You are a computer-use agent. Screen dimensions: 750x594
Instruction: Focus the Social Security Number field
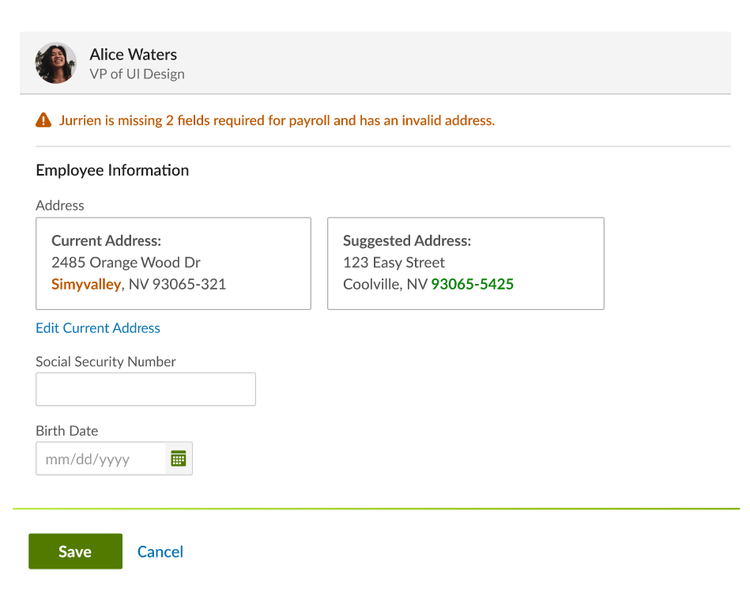click(x=146, y=389)
